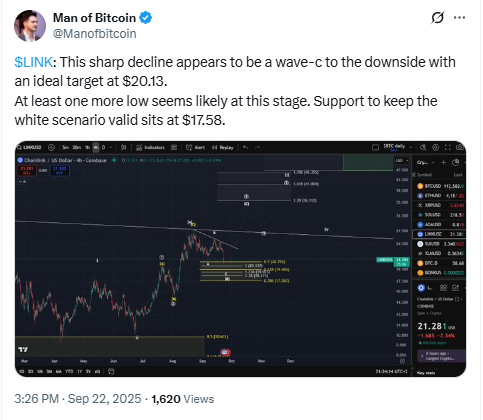Open the Grok icon on the tweet

point(437,17)
